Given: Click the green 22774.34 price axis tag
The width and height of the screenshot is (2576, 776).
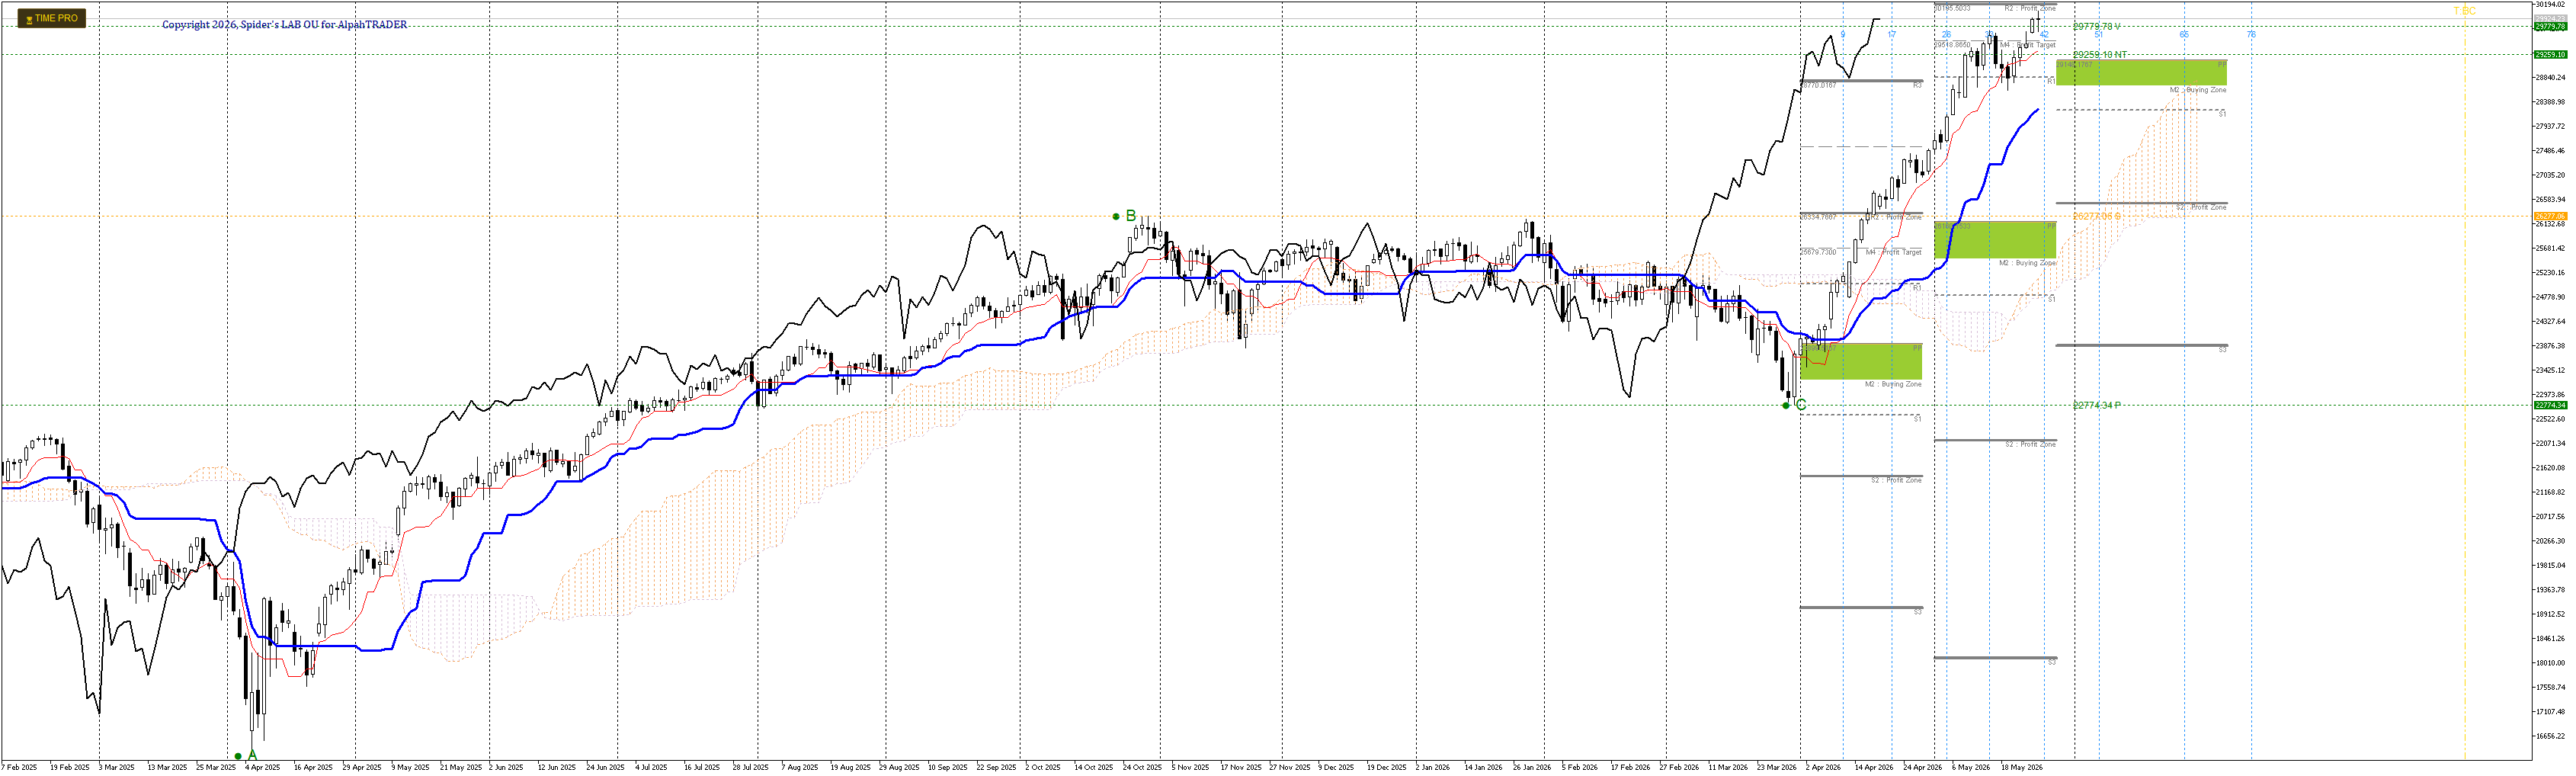Looking at the screenshot, I should [2550, 405].
